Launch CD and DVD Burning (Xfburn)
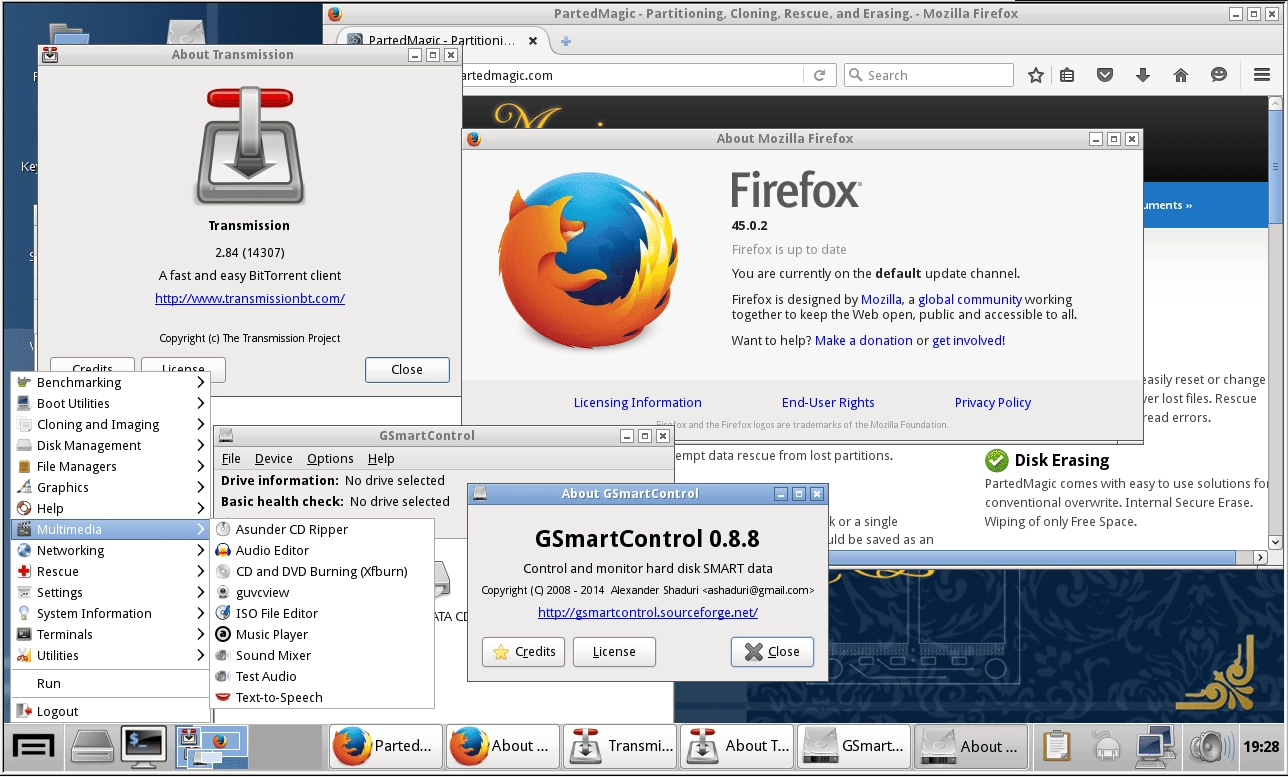The image size is (1288, 777). (323, 571)
